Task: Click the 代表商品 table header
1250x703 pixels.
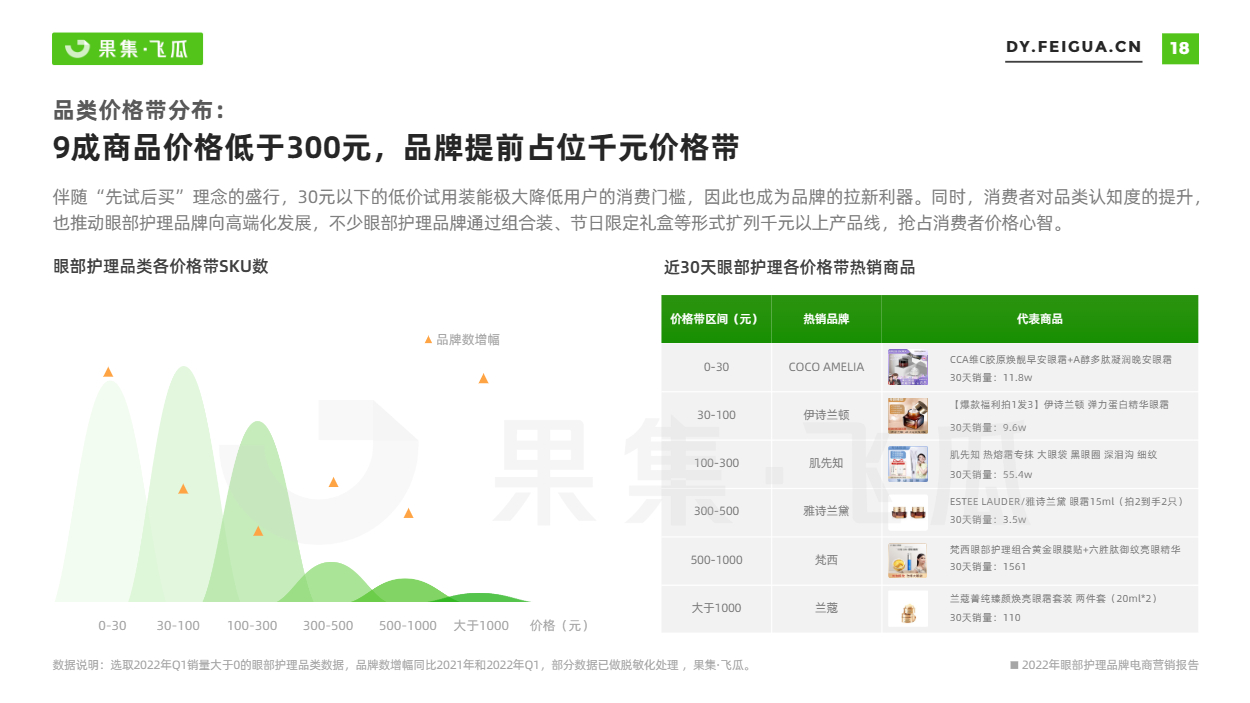Action: [1040, 319]
